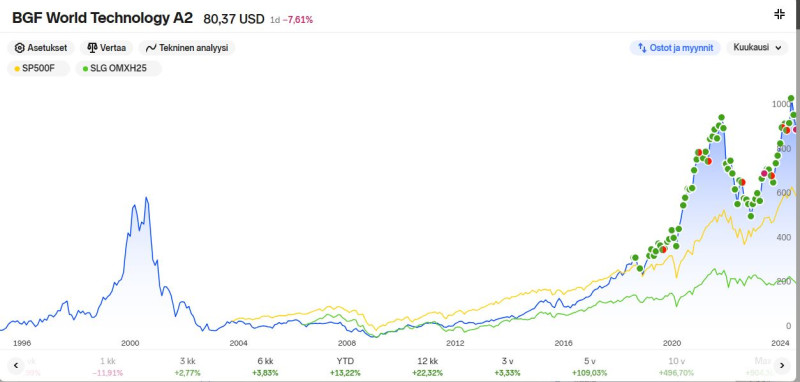
Task: Click the BGF World Technology A2 title
Action: pos(102,18)
